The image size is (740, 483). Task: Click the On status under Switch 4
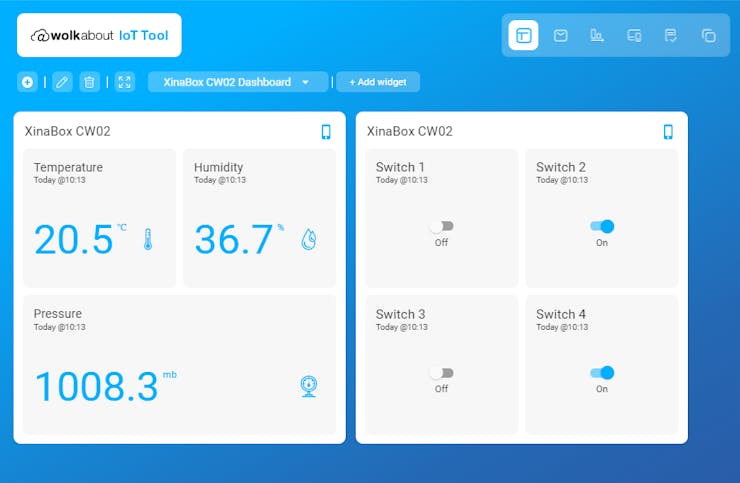click(602, 389)
